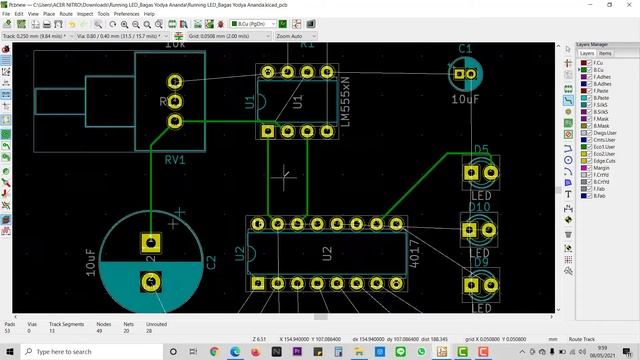640x360 pixels.
Task: Choose the Add Vias tool
Action: 568,111
